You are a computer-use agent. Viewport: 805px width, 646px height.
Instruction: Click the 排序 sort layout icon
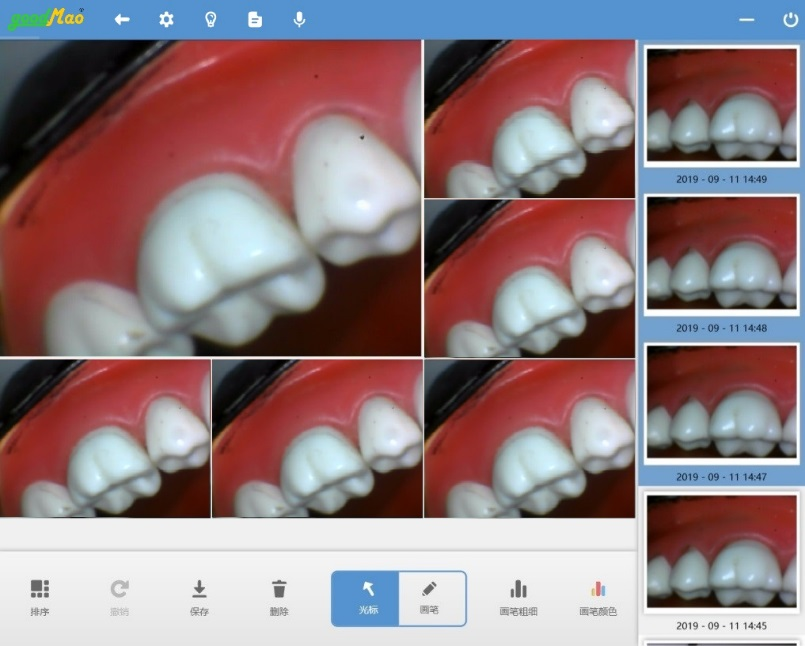(x=40, y=597)
